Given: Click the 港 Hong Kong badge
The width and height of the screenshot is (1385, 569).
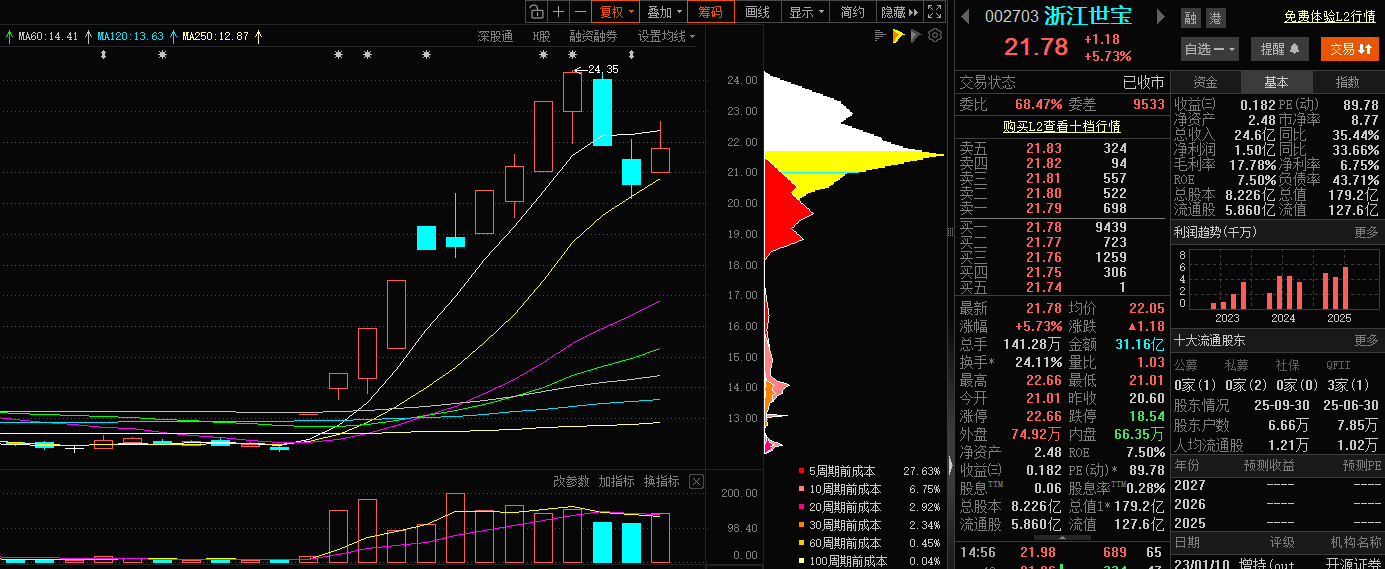Looking at the screenshot, I should pos(1215,18).
